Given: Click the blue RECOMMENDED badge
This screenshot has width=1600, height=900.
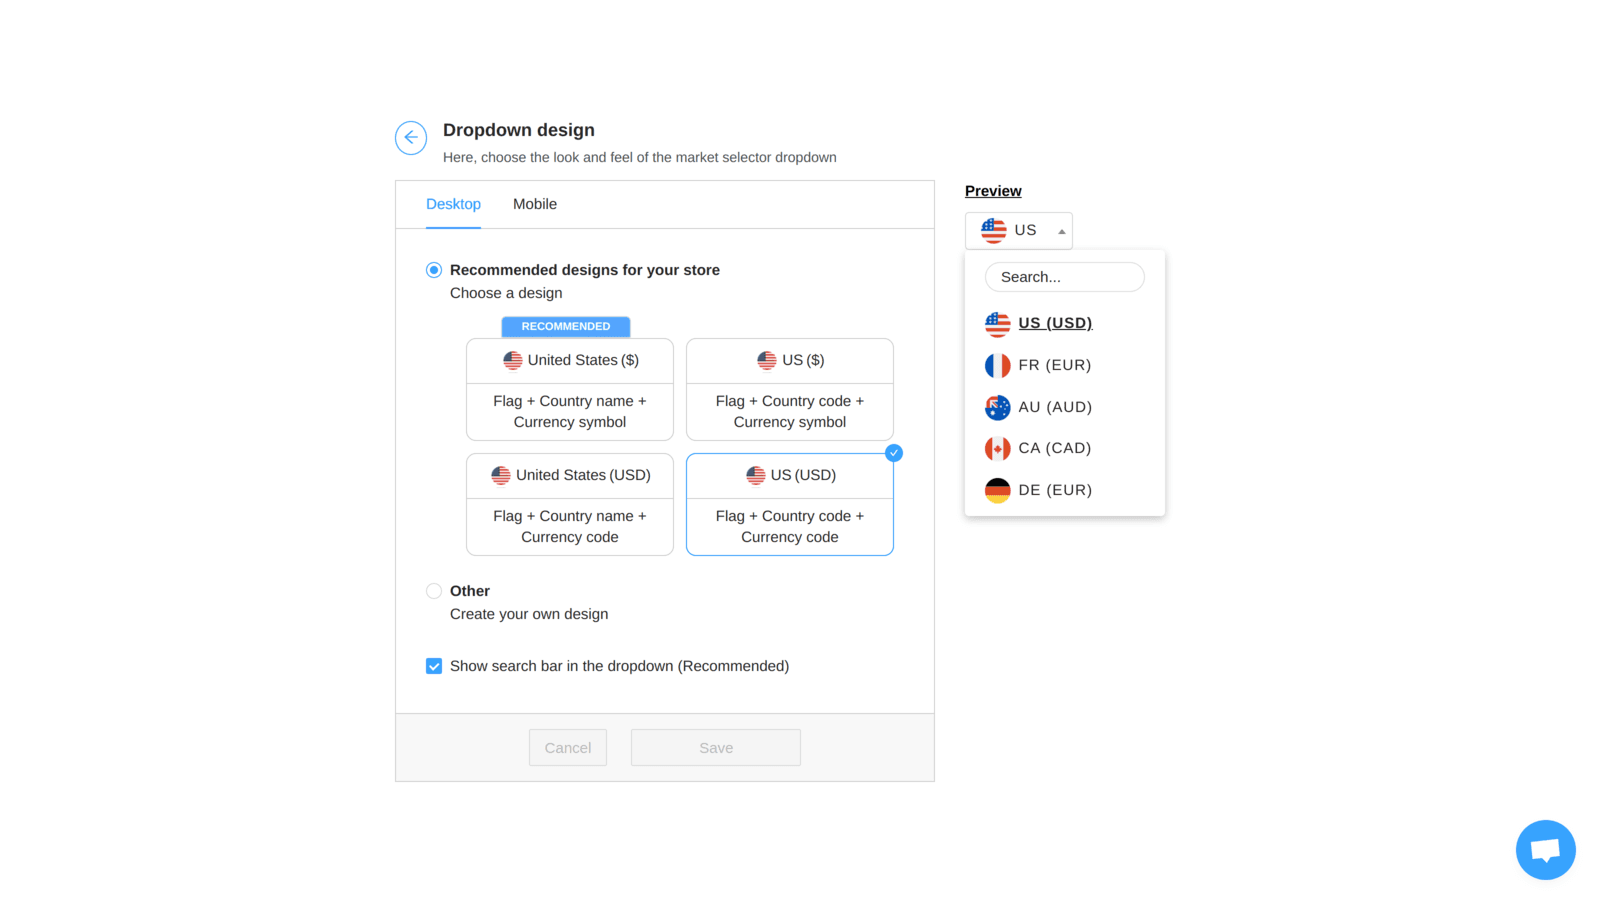Looking at the screenshot, I should click(x=565, y=326).
